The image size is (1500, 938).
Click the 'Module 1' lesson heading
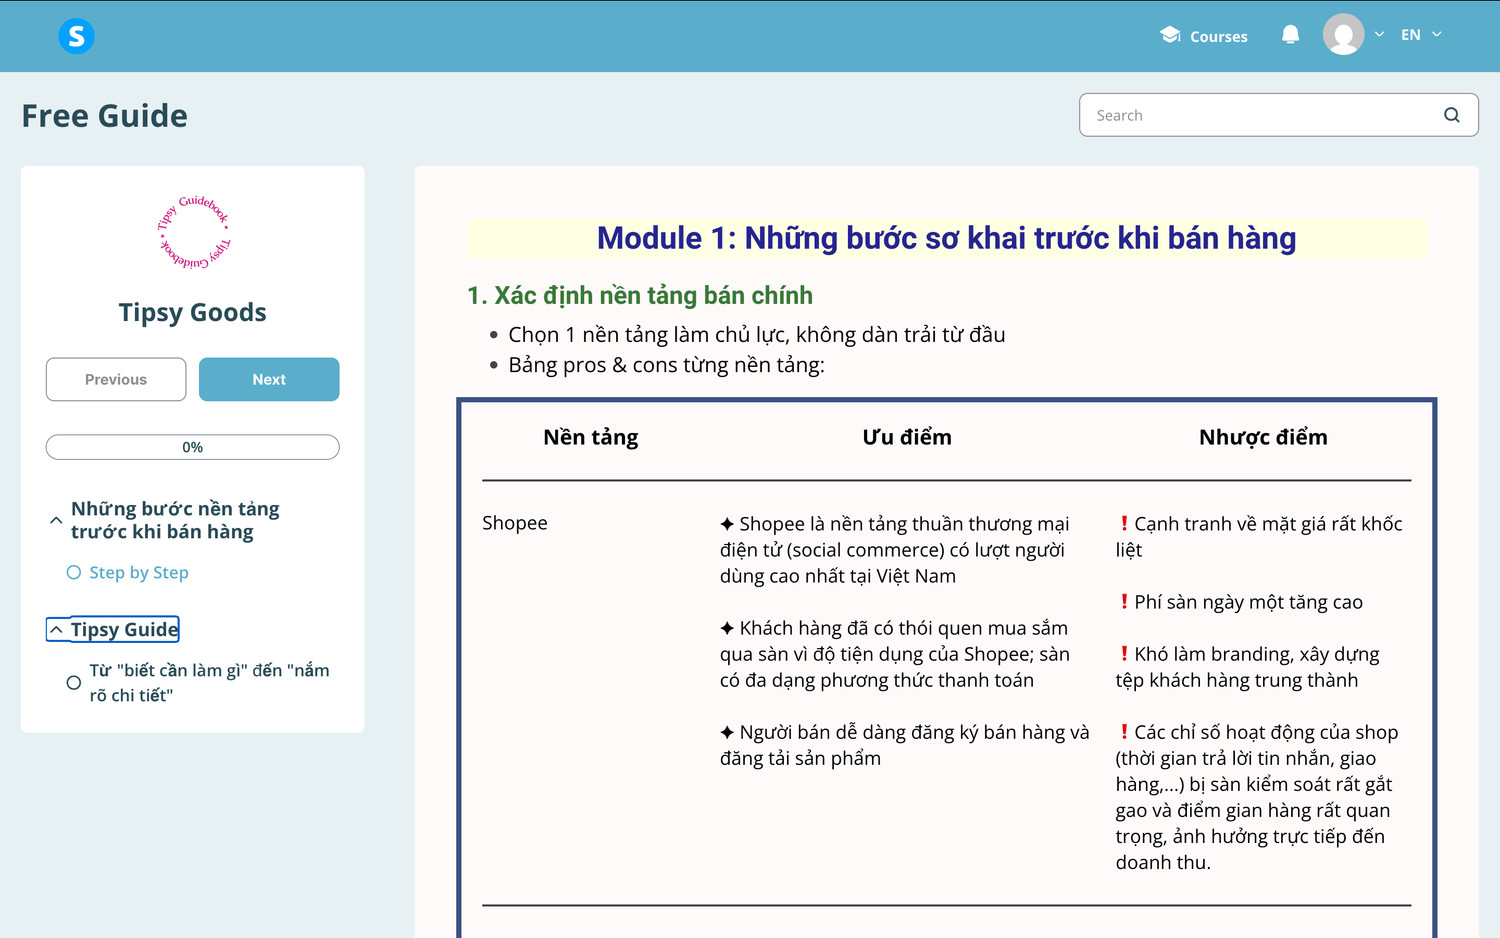(947, 238)
